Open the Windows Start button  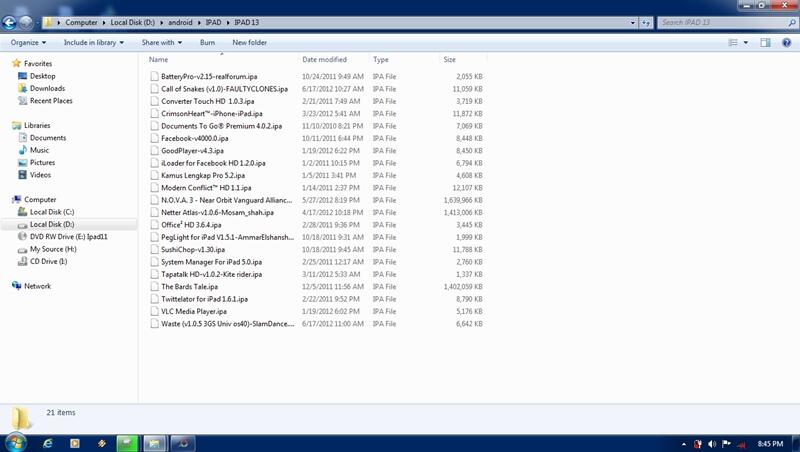click(x=16, y=443)
